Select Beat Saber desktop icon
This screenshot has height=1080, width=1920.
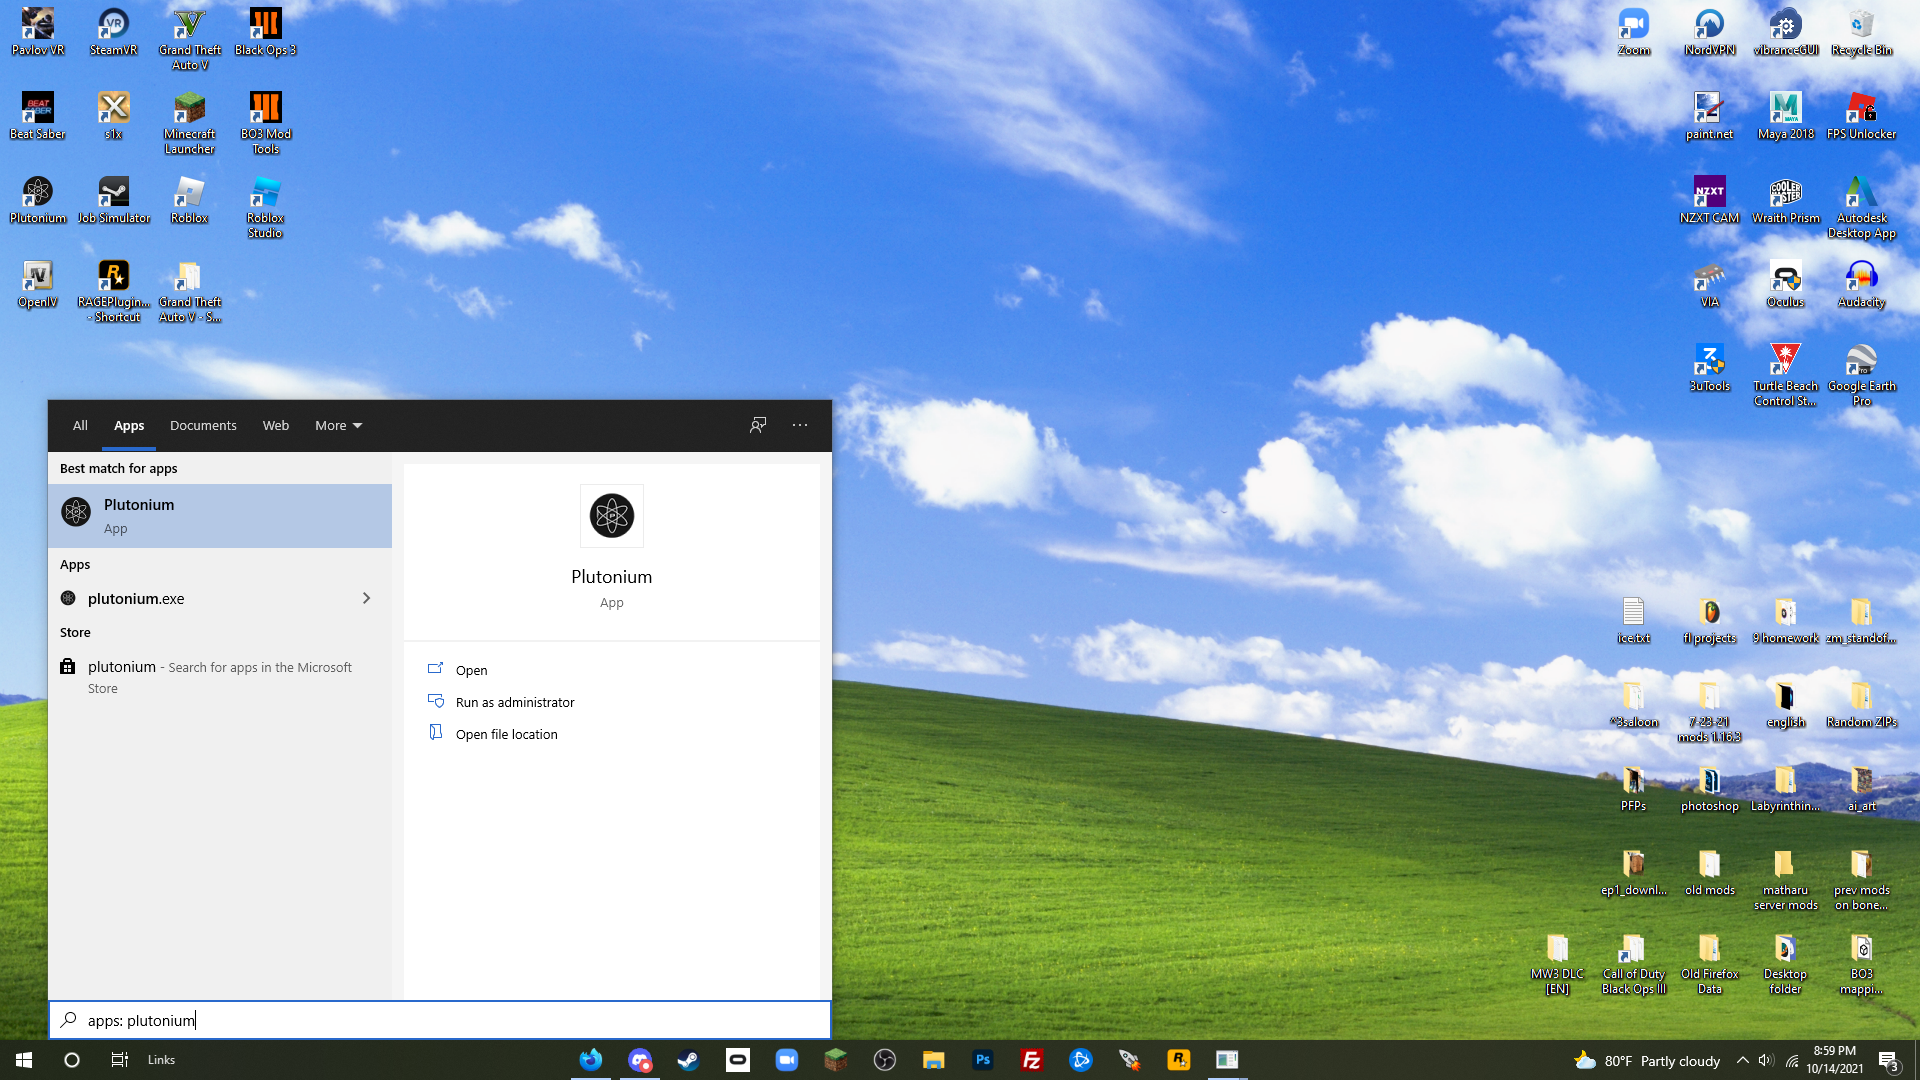38,116
